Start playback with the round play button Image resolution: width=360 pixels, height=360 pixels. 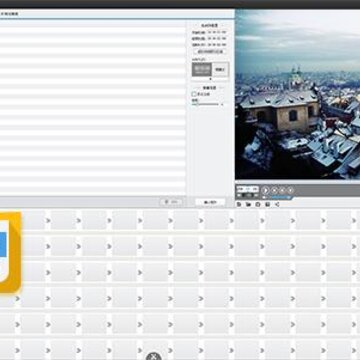coord(265,190)
